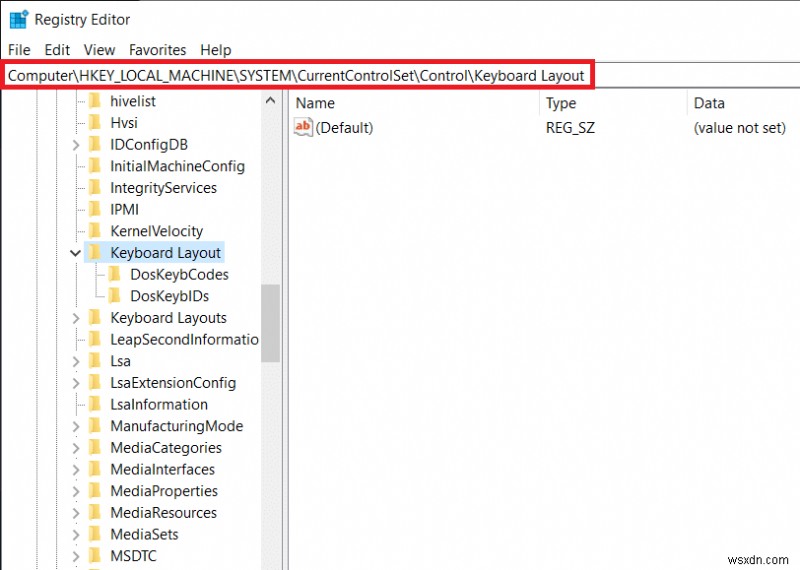Open the Edit menu
This screenshot has height=570, width=800.
[x=57, y=50]
